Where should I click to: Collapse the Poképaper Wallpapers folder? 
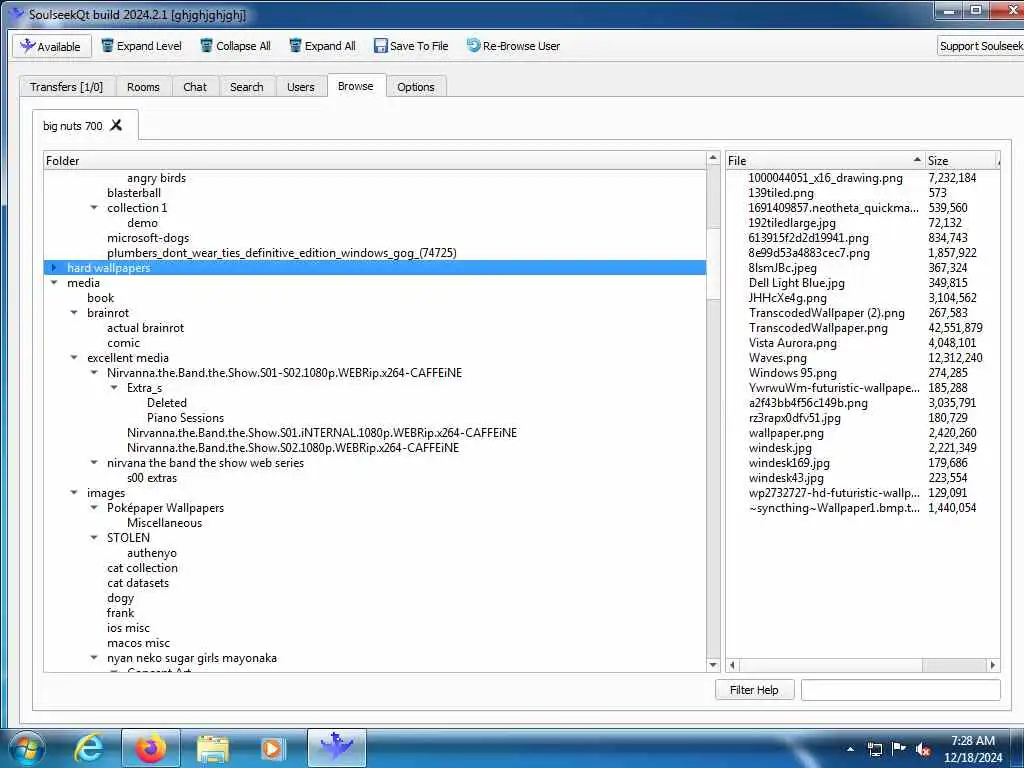(x=94, y=508)
